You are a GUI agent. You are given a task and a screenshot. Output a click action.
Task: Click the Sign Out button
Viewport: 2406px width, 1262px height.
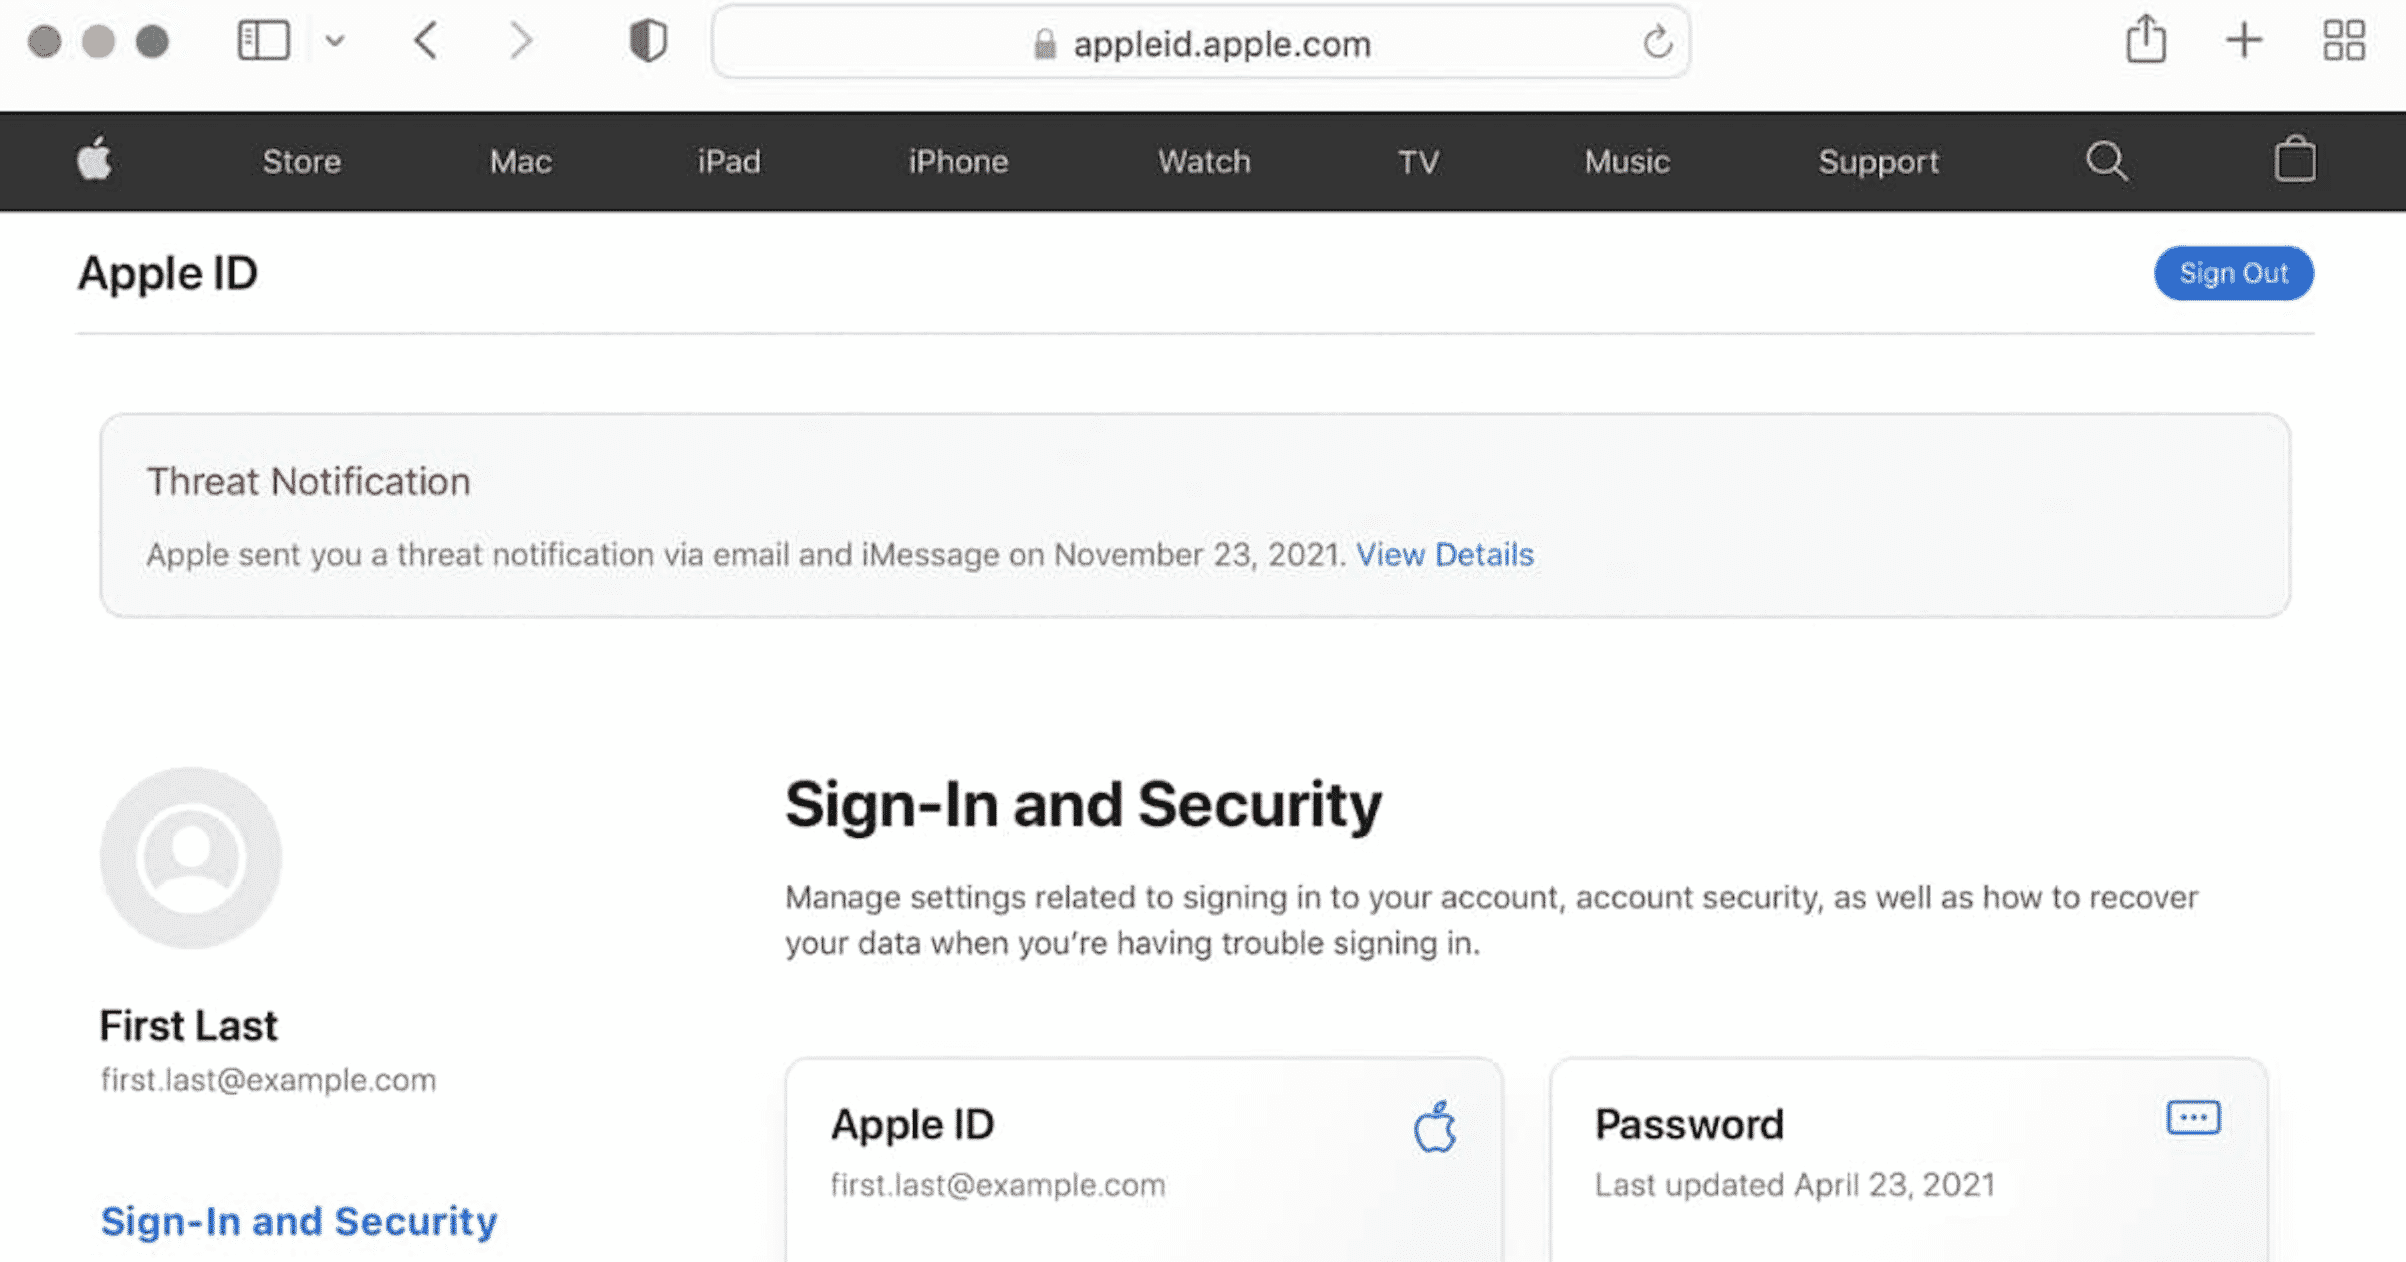tap(2233, 272)
